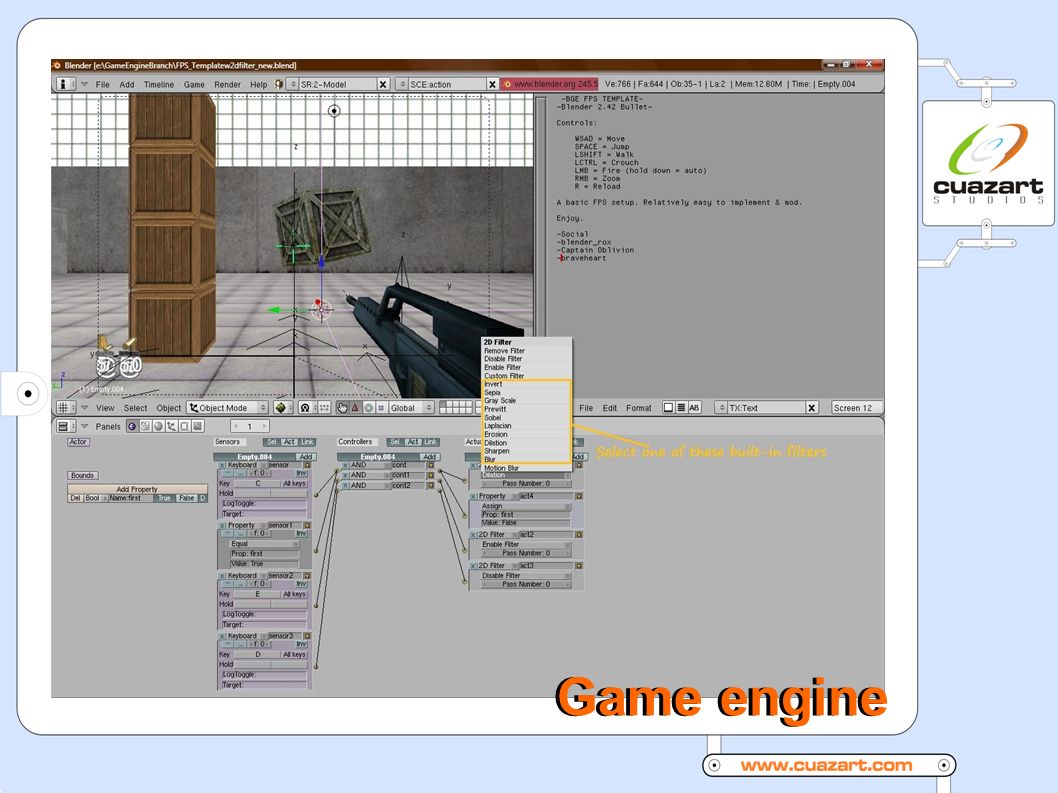Click the www.cuazart.com link
Image resolution: width=1058 pixels, height=793 pixels.
(827, 765)
